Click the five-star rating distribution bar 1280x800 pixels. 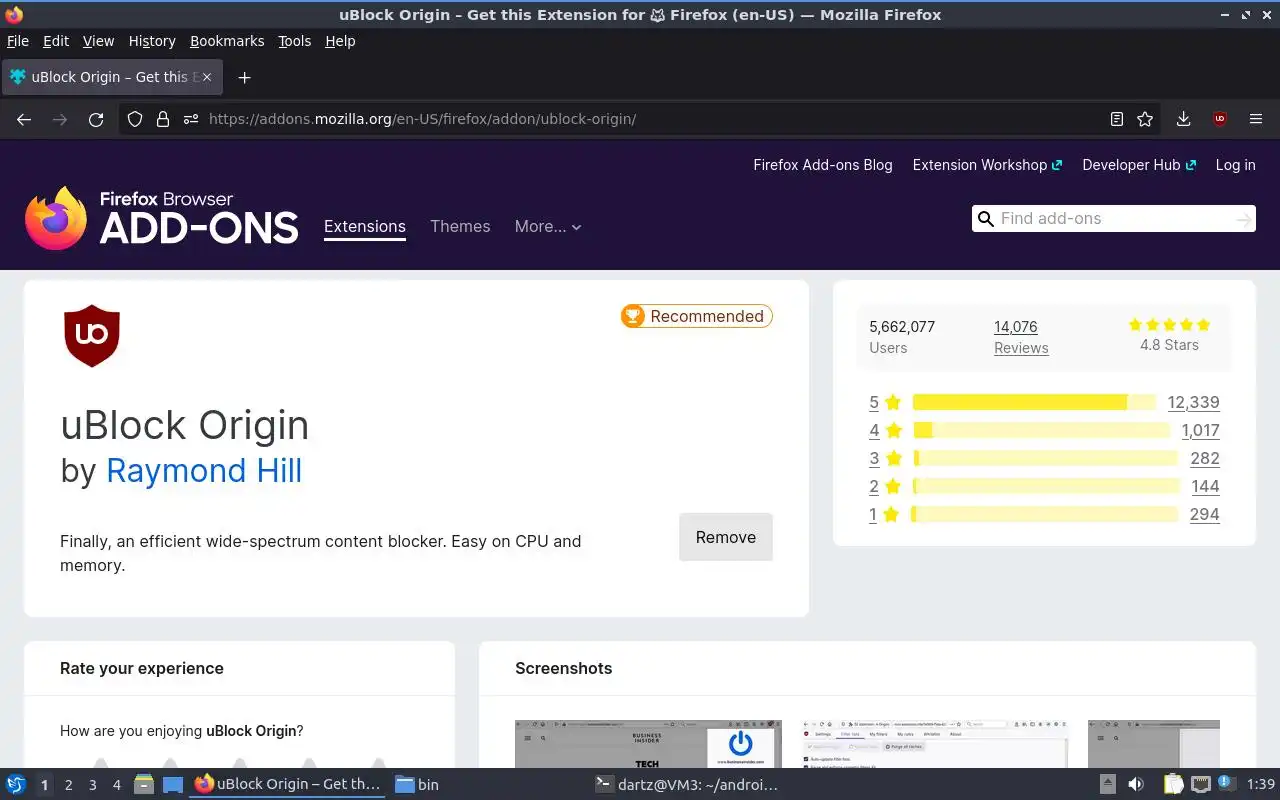coord(1034,402)
